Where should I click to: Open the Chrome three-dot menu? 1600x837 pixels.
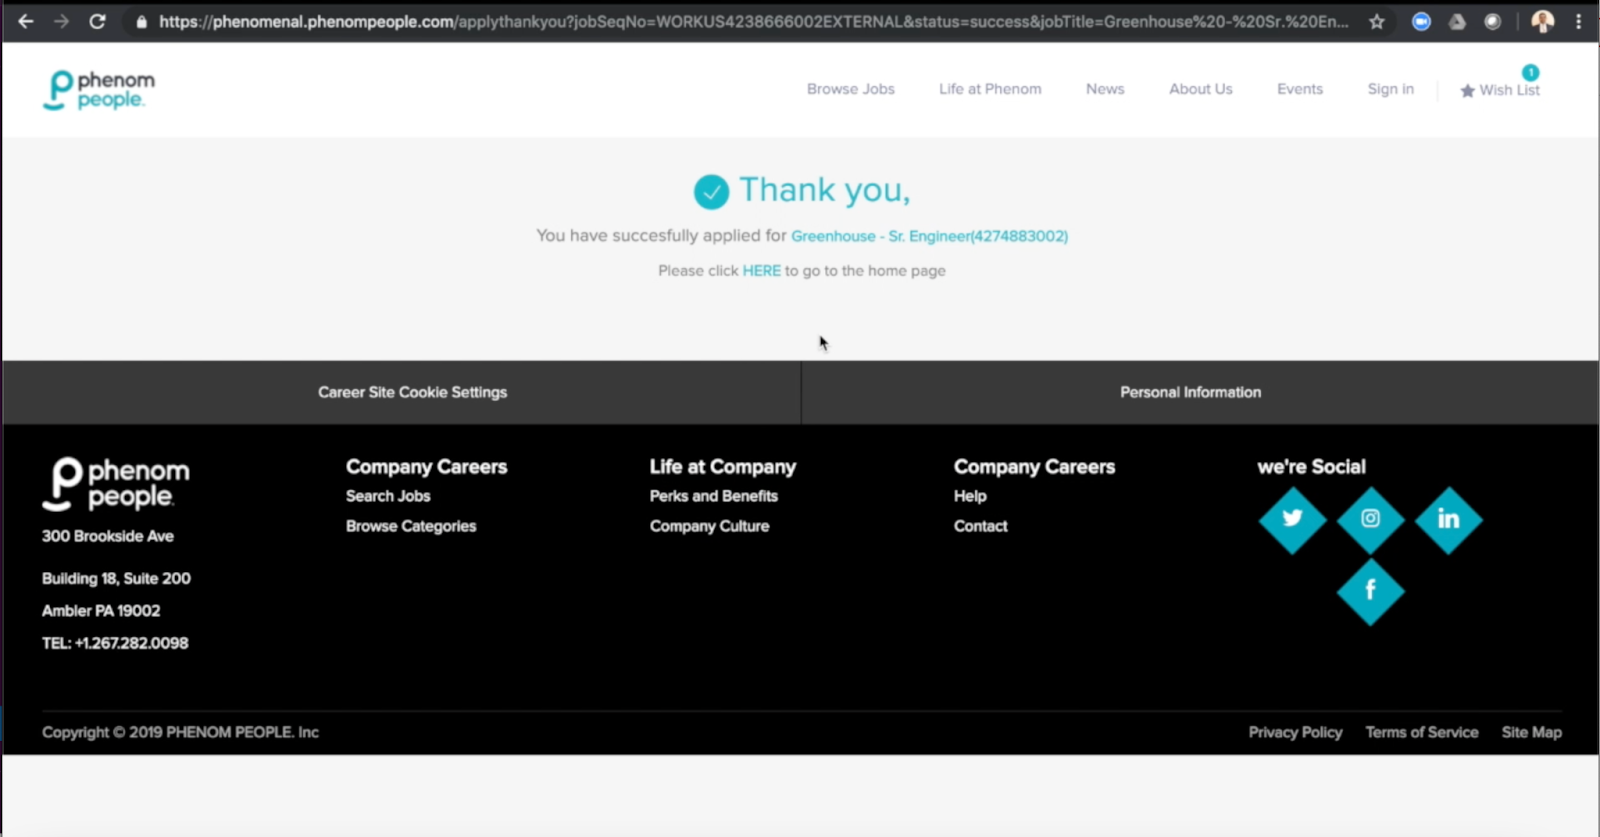1579,21
